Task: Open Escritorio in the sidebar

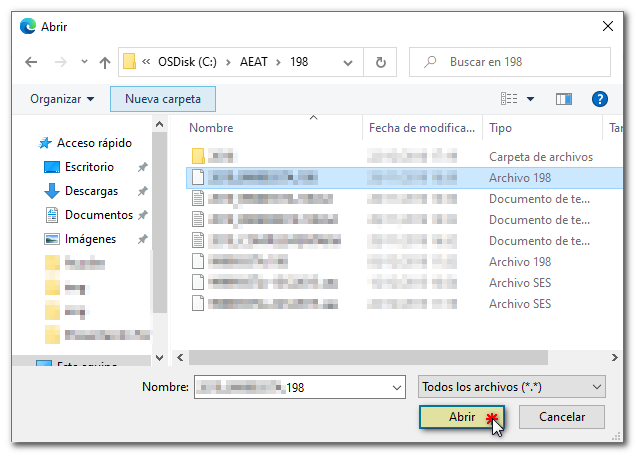Action: coord(89,167)
